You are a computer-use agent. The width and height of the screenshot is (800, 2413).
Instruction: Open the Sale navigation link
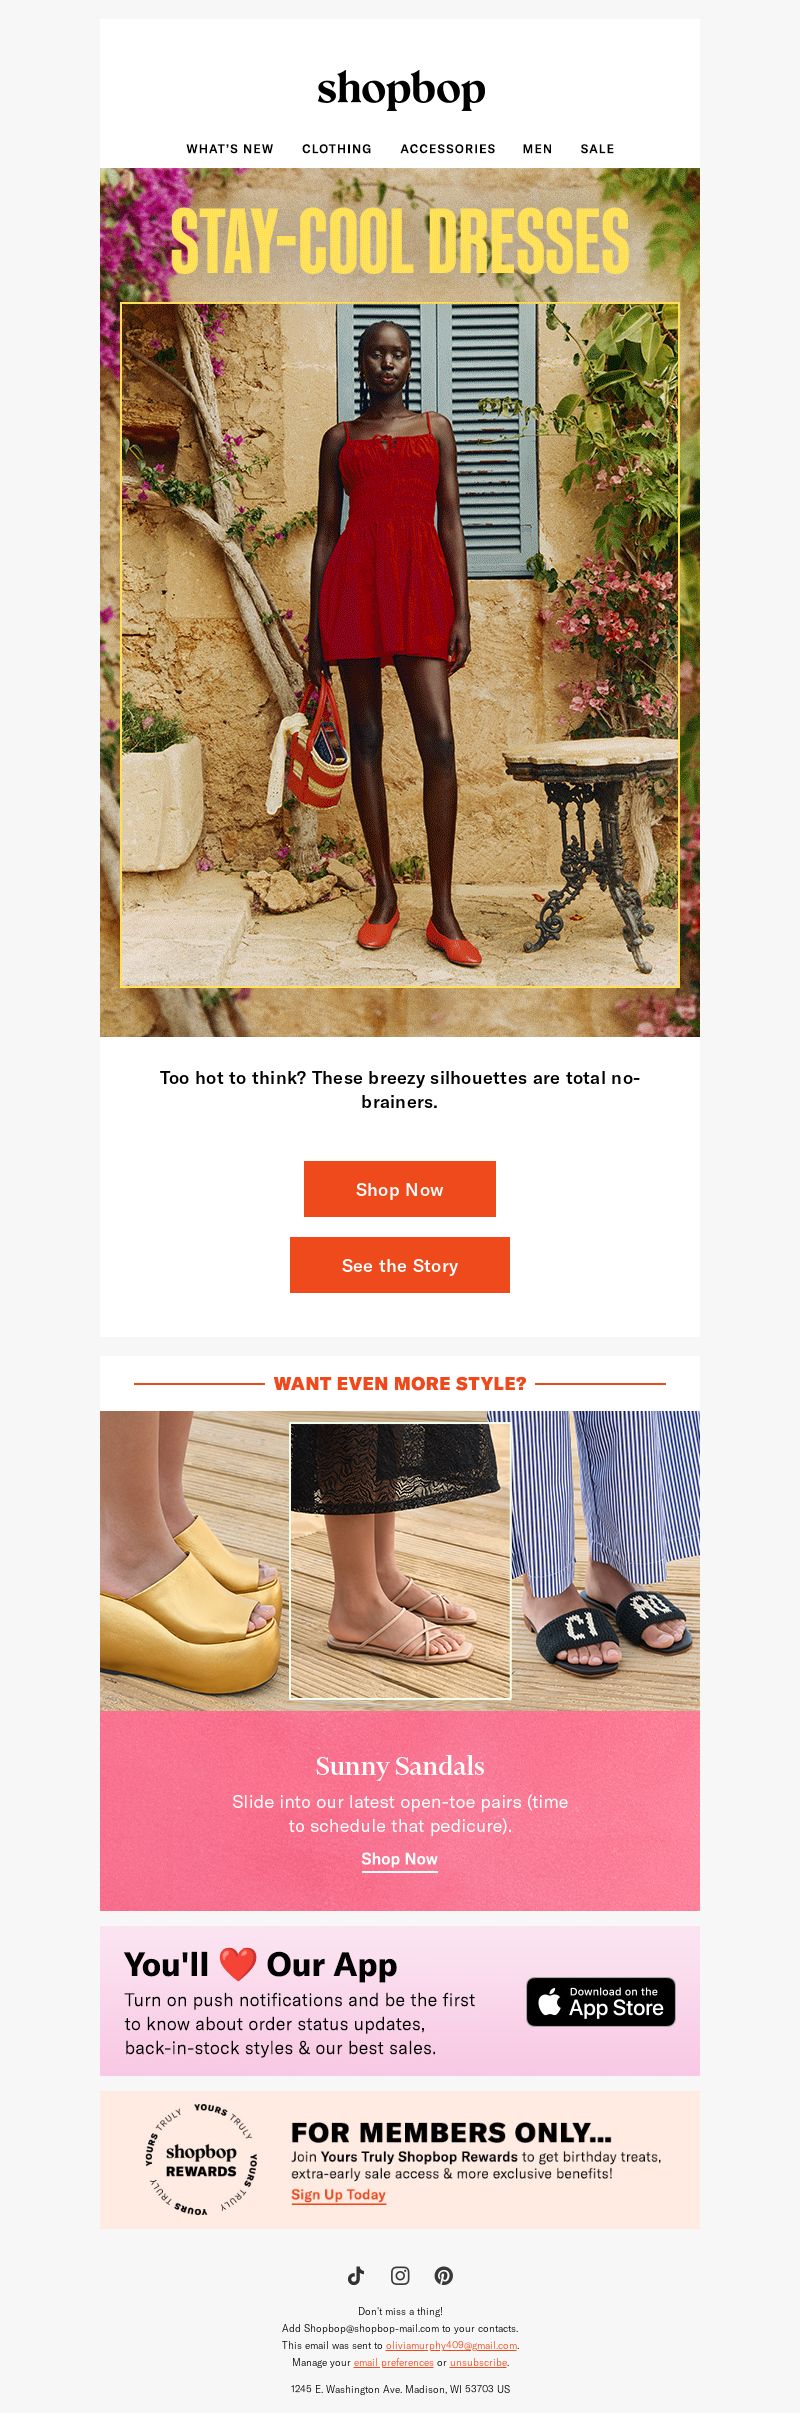597,148
